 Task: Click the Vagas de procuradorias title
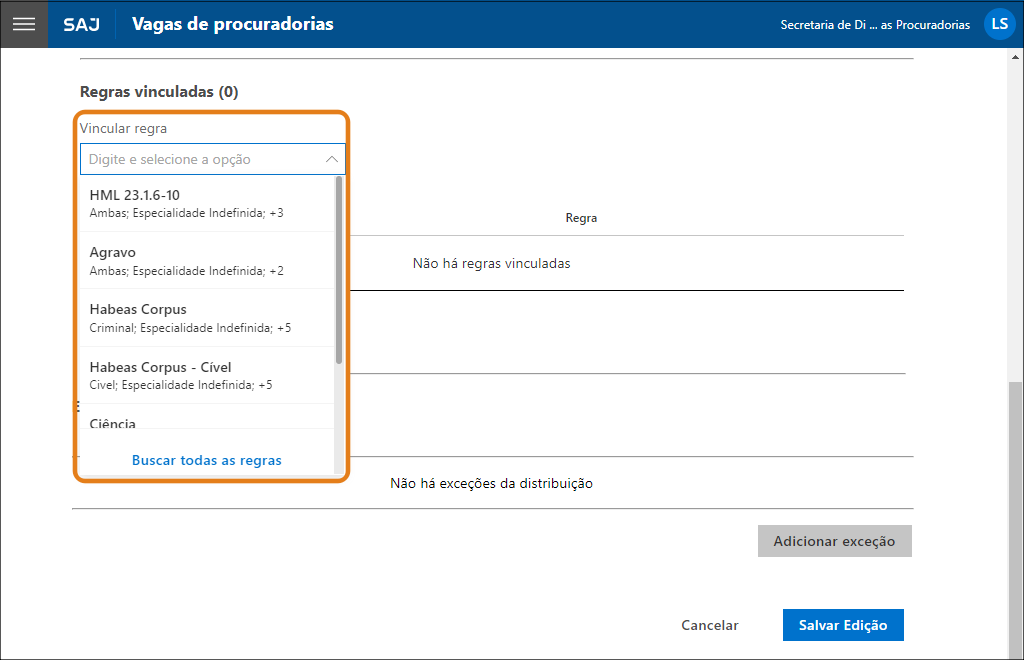click(233, 24)
